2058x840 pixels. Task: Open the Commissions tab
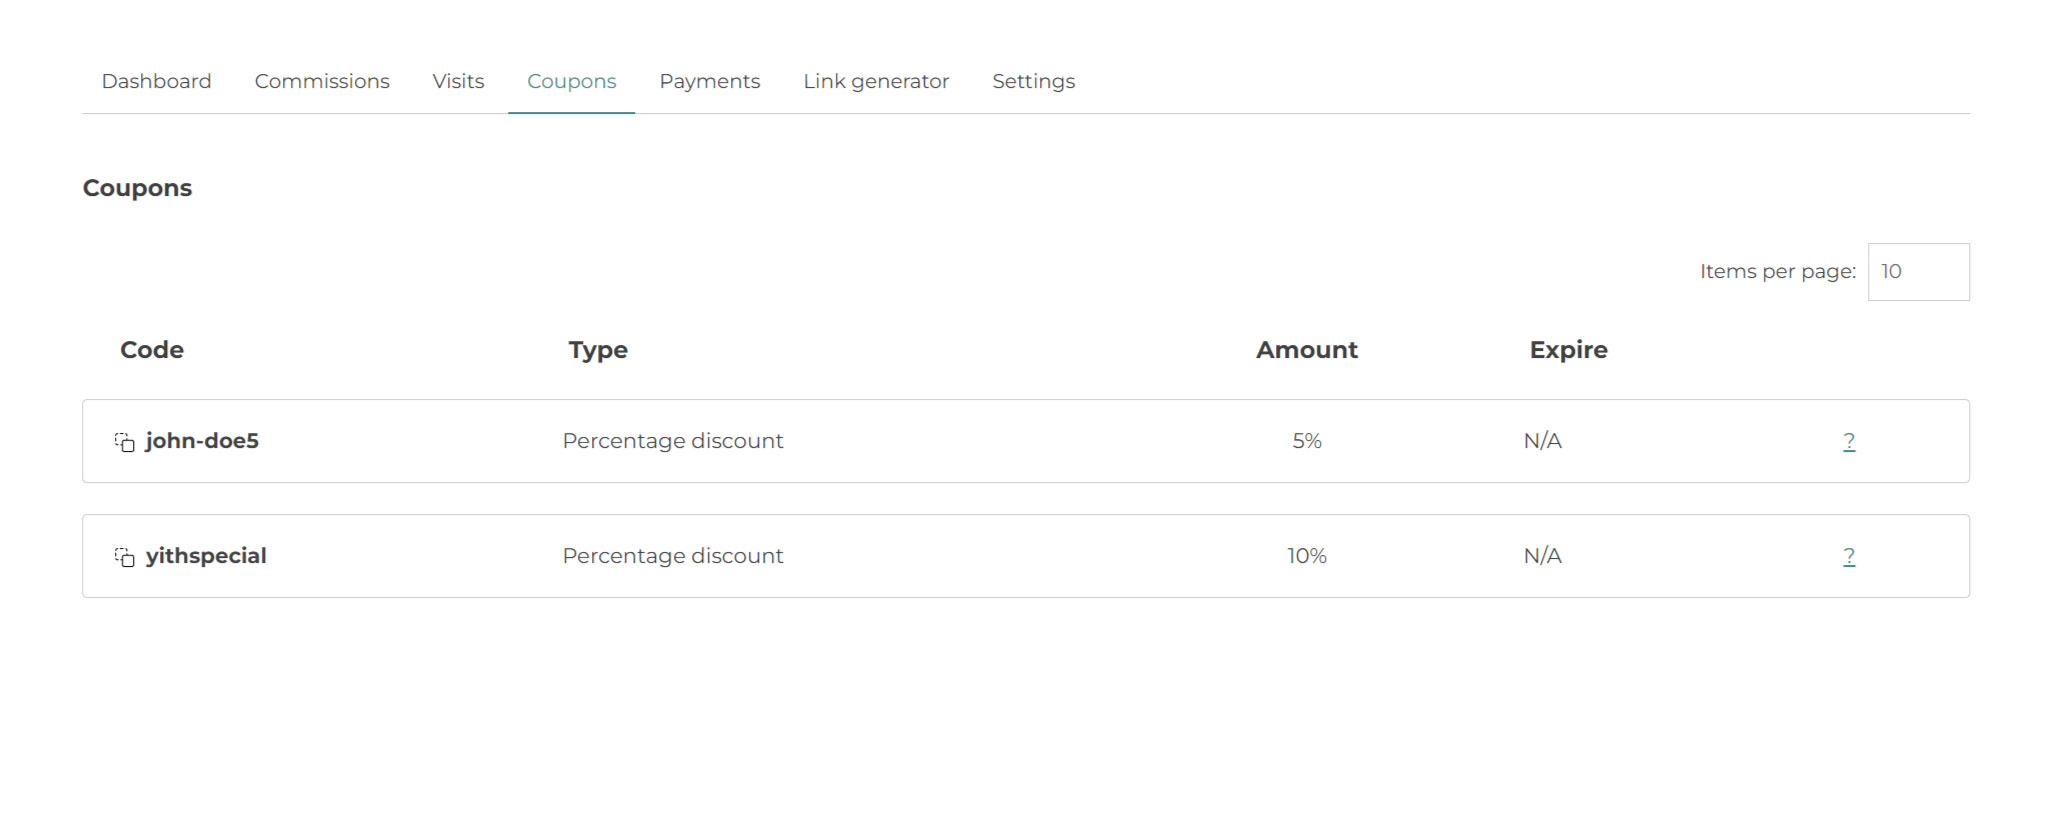[x=321, y=81]
